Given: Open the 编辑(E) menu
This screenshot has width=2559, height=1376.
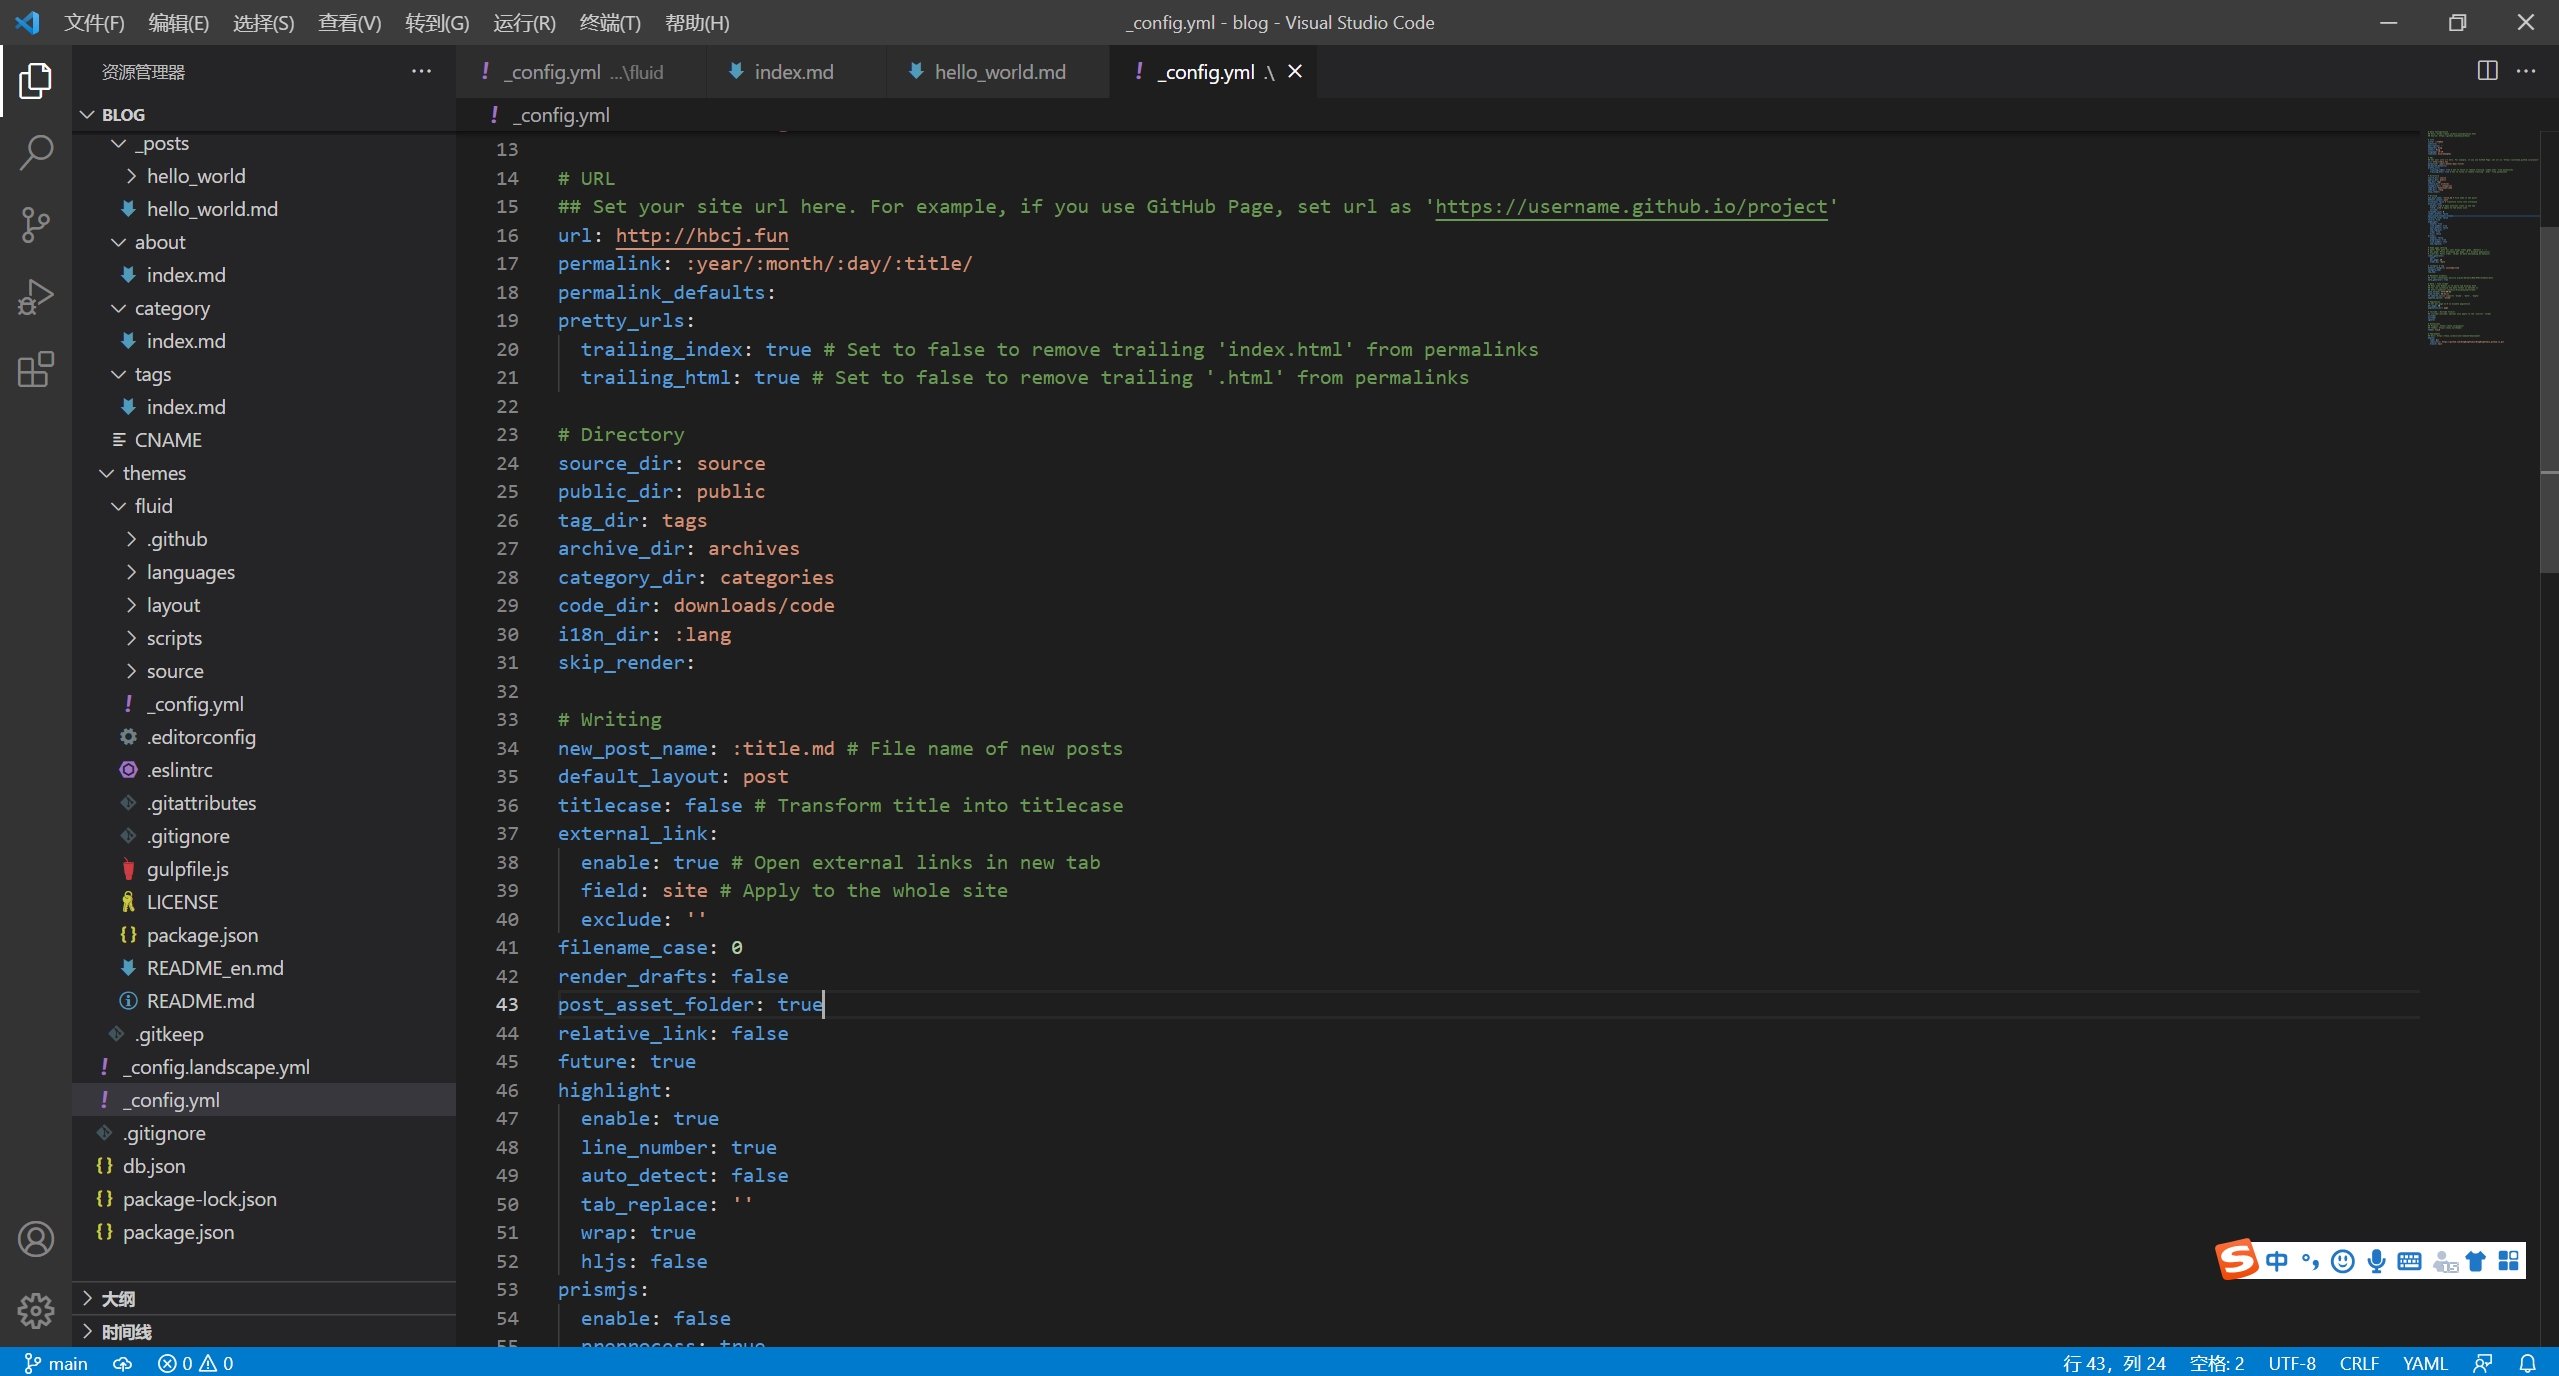Looking at the screenshot, I should [x=179, y=22].
